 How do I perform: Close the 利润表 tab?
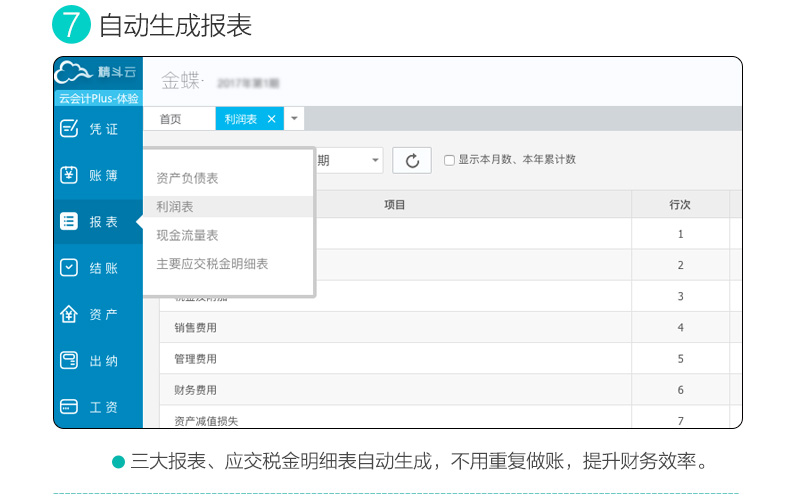[x=272, y=119]
